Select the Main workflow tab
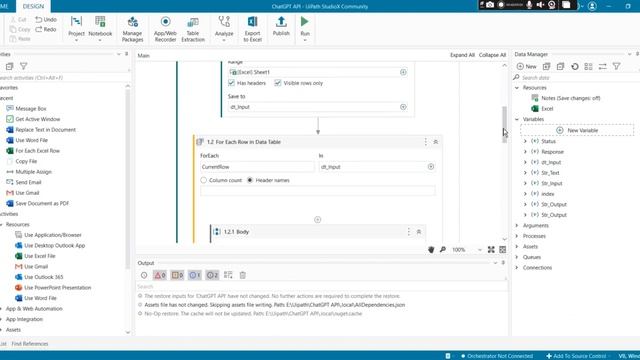Image resolution: width=640 pixels, height=360 pixels. (x=144, y=55)
